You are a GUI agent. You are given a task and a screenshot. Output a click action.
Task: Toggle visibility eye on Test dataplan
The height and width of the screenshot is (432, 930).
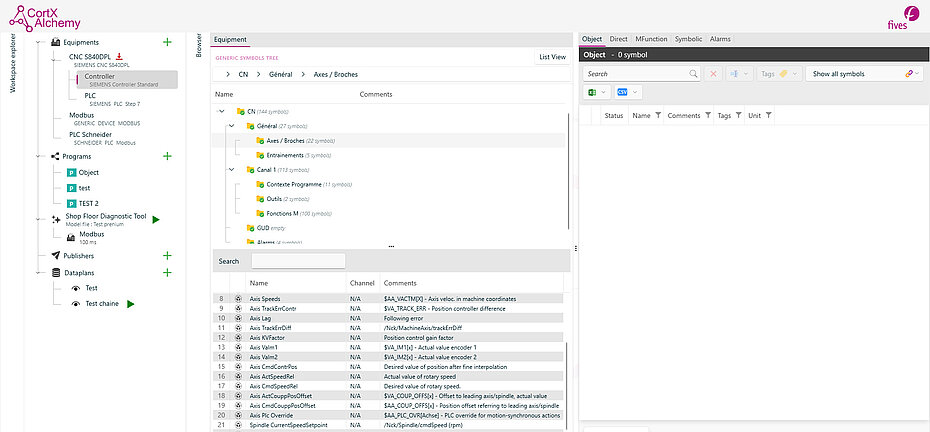coord(75,288)
